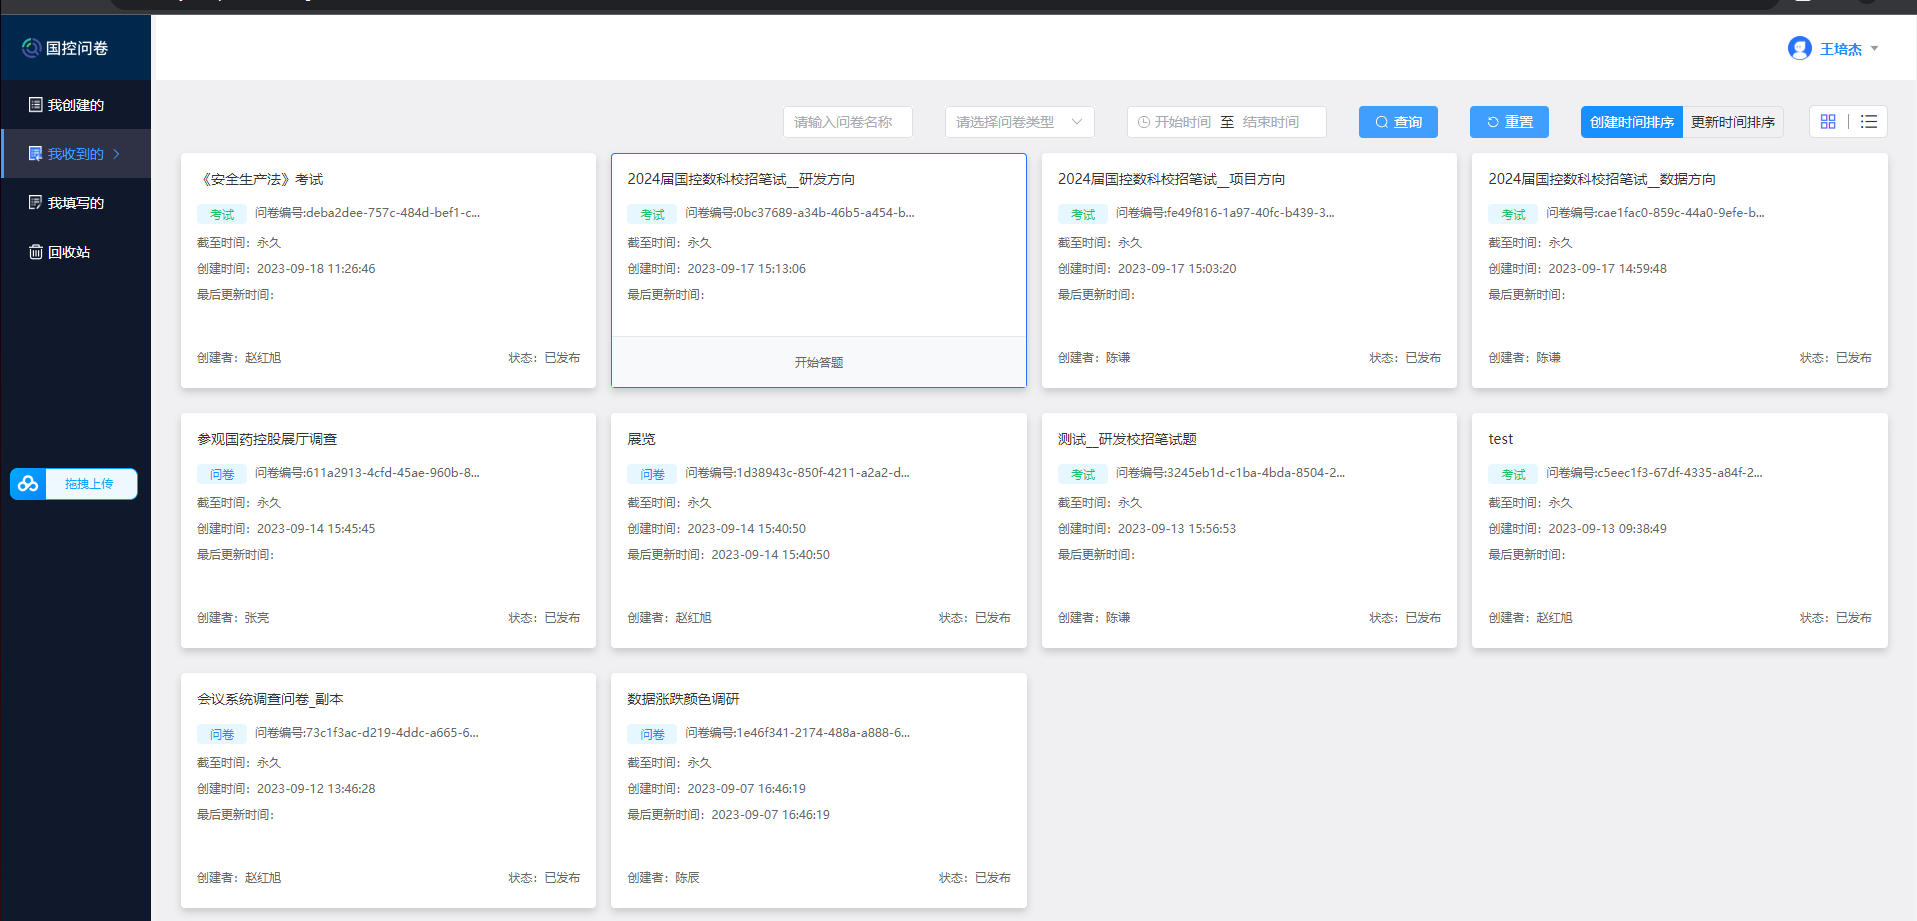
Task: Open the 会议系统调查问卷_副本 card title
Action: pos(270,699)
